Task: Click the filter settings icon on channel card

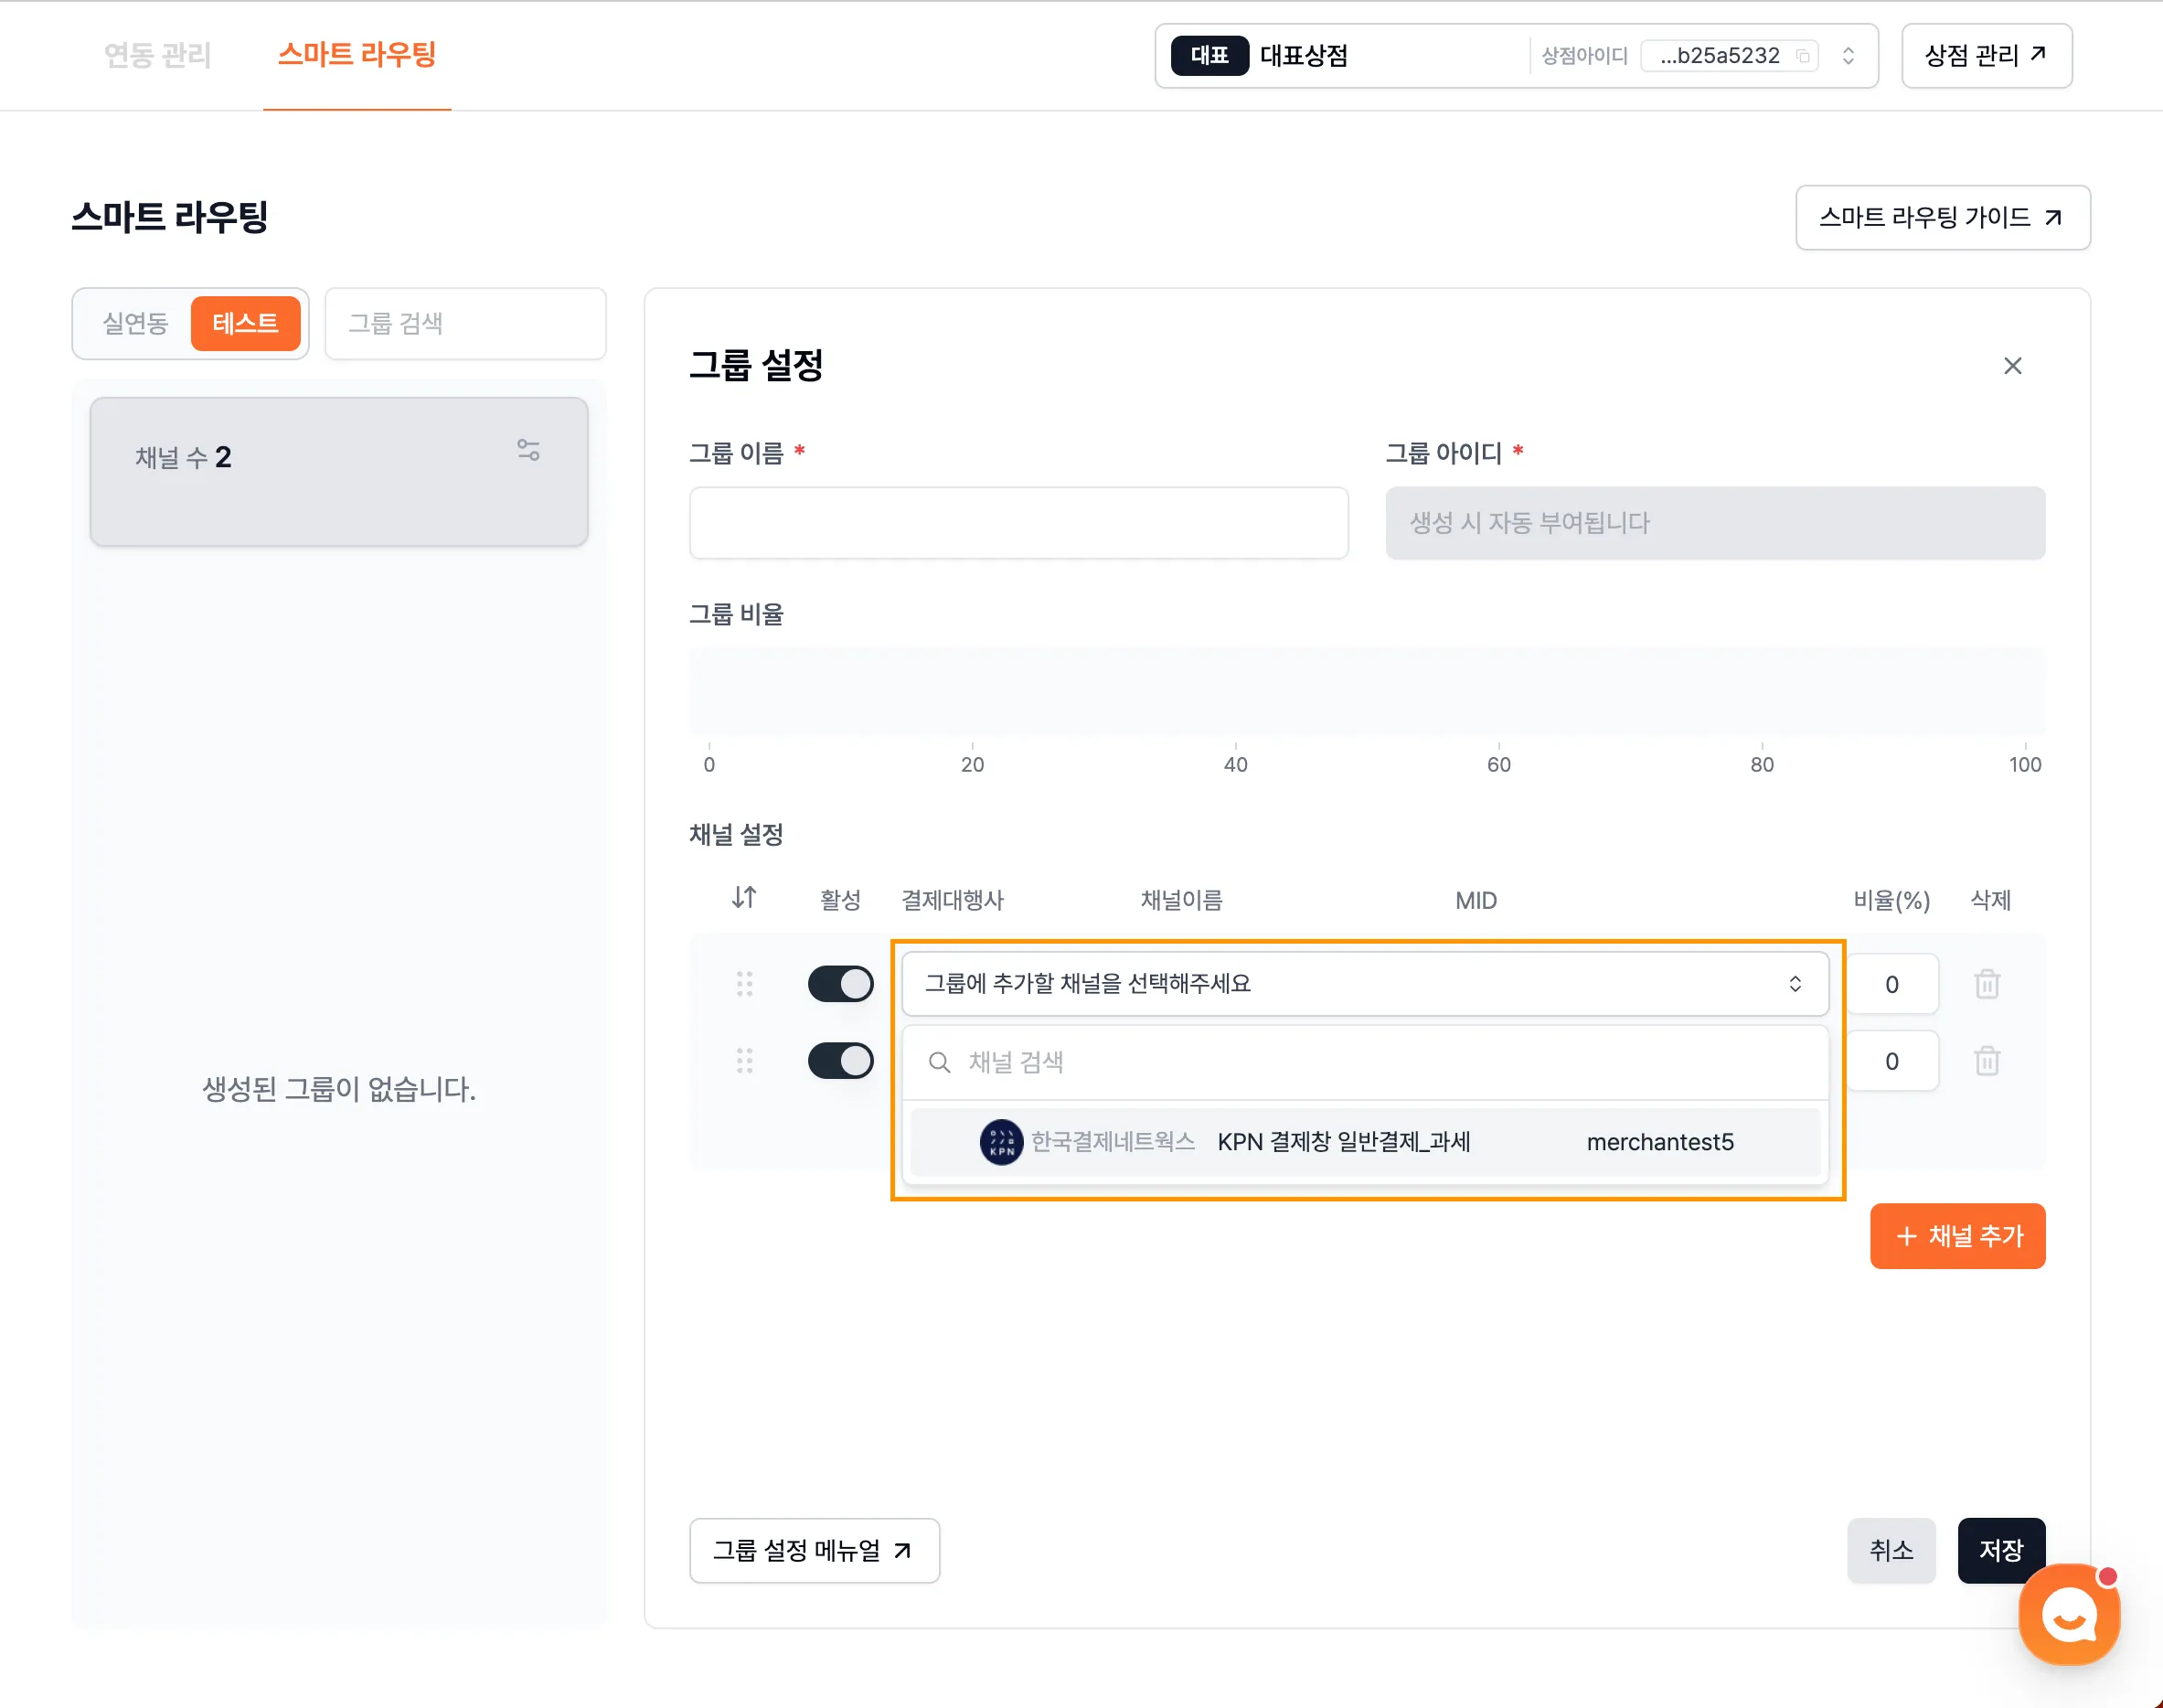Action: tap(528, 450)
